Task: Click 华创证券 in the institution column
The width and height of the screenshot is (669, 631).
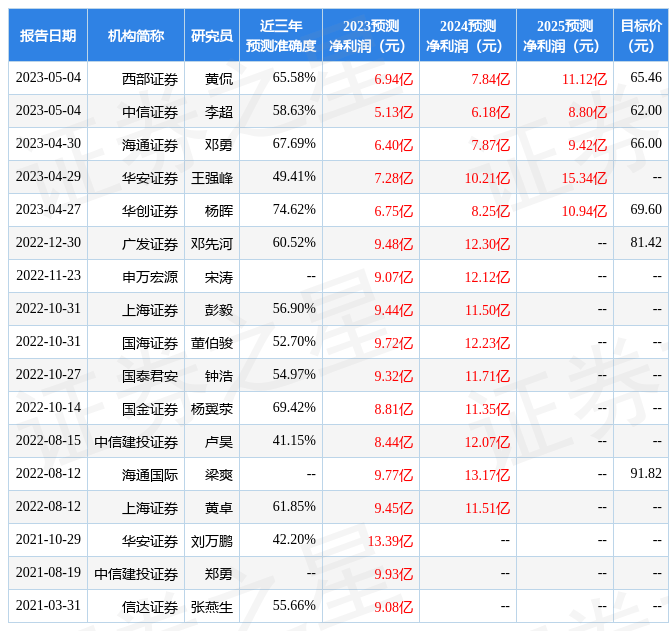Action: click(150, 211)
